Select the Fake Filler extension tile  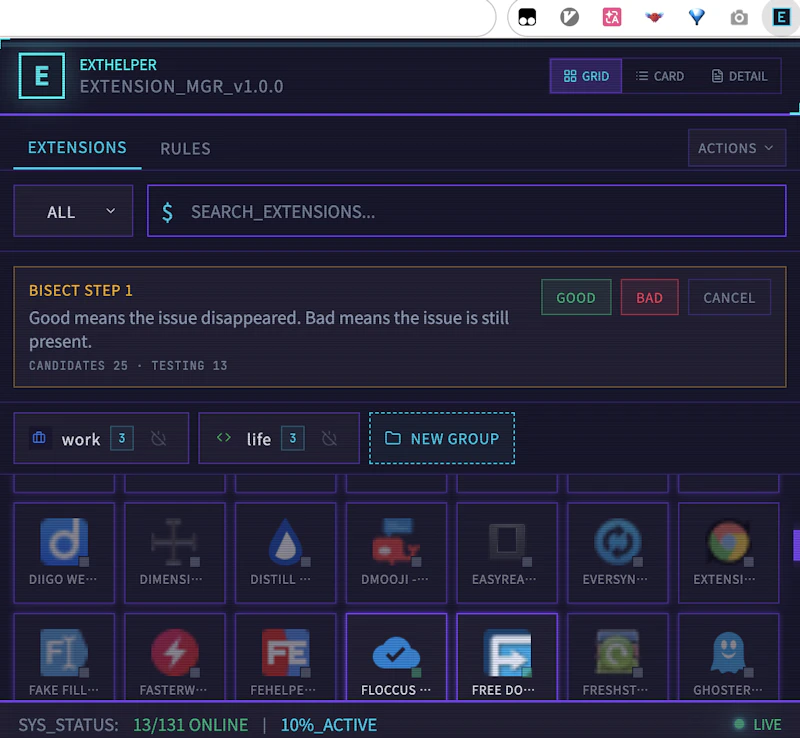64,657
